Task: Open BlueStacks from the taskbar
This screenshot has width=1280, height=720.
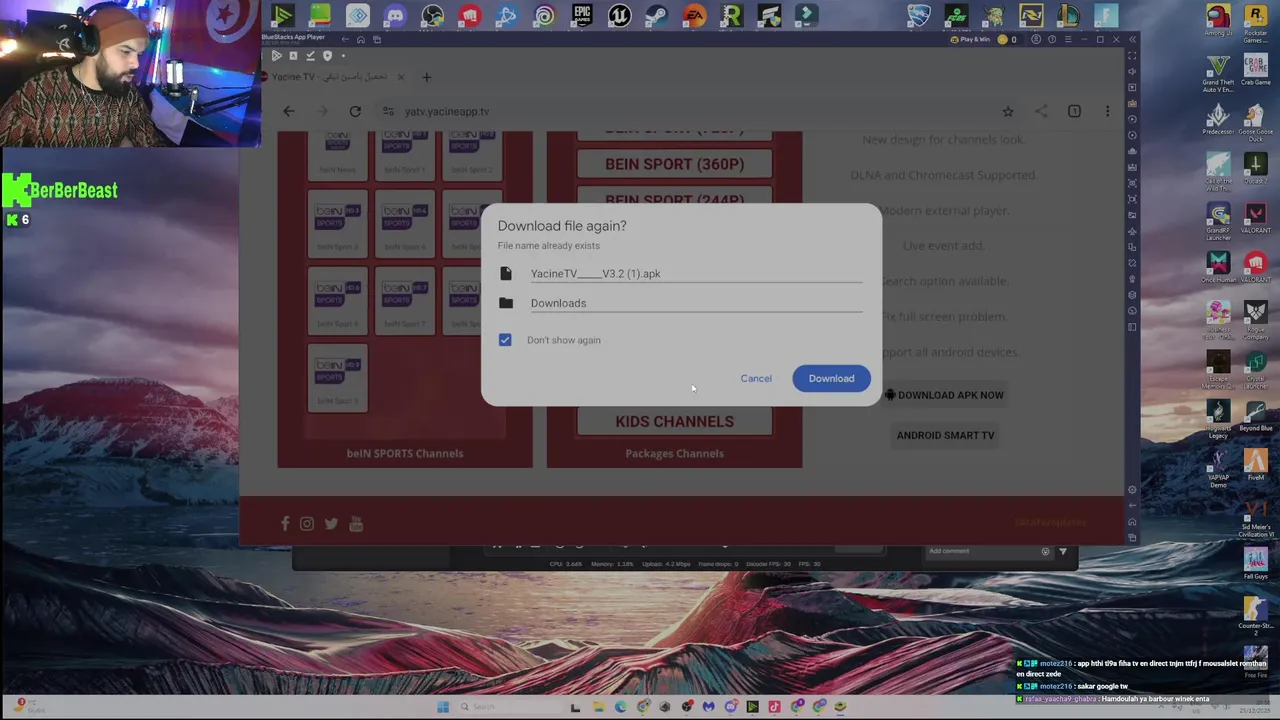Action: [841, 707]
